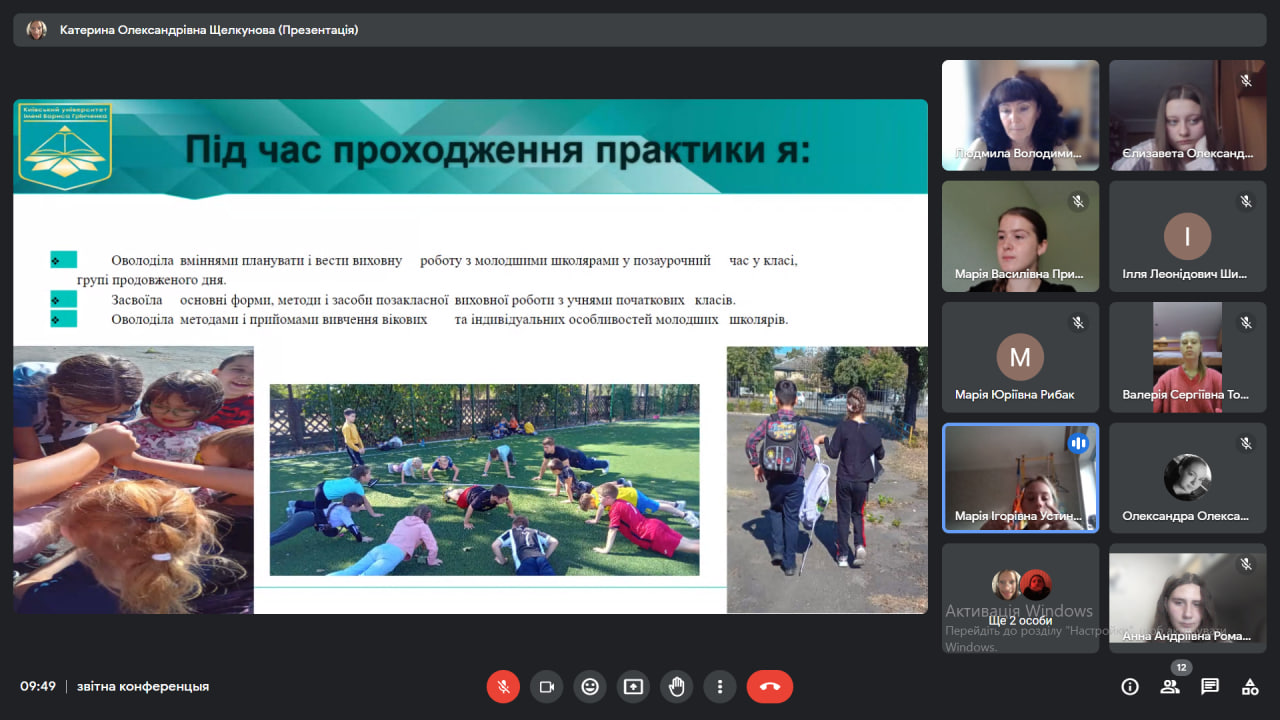Show the participants people panel
1280x720 pixels.
point(1169,687)
